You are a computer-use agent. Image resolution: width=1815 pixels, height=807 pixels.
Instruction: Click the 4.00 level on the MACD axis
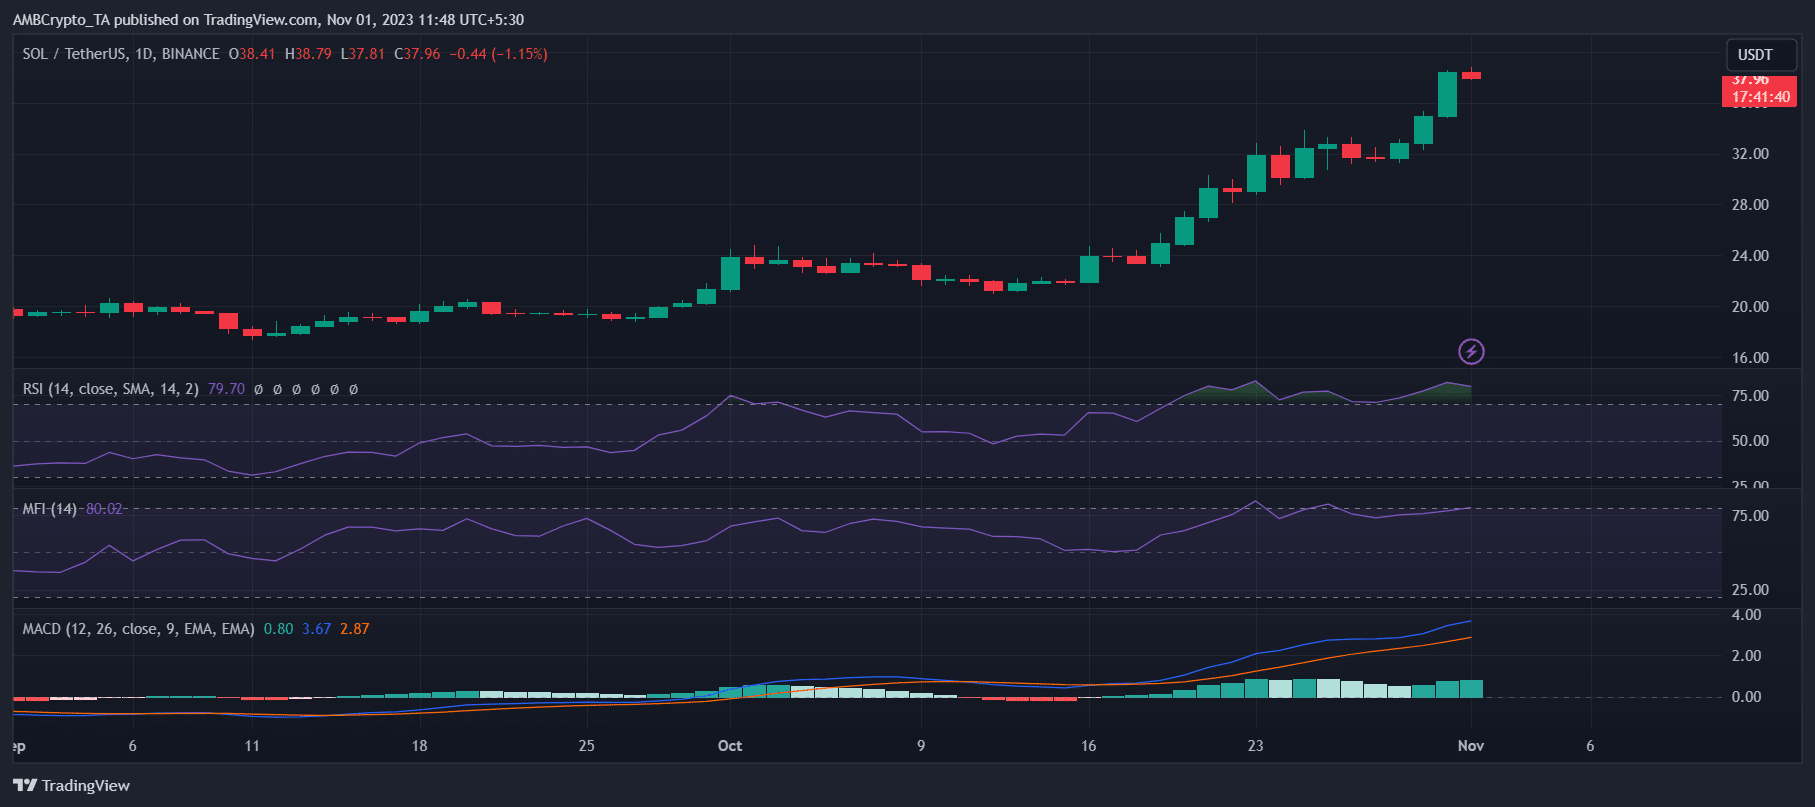(x=1746, y=615)
